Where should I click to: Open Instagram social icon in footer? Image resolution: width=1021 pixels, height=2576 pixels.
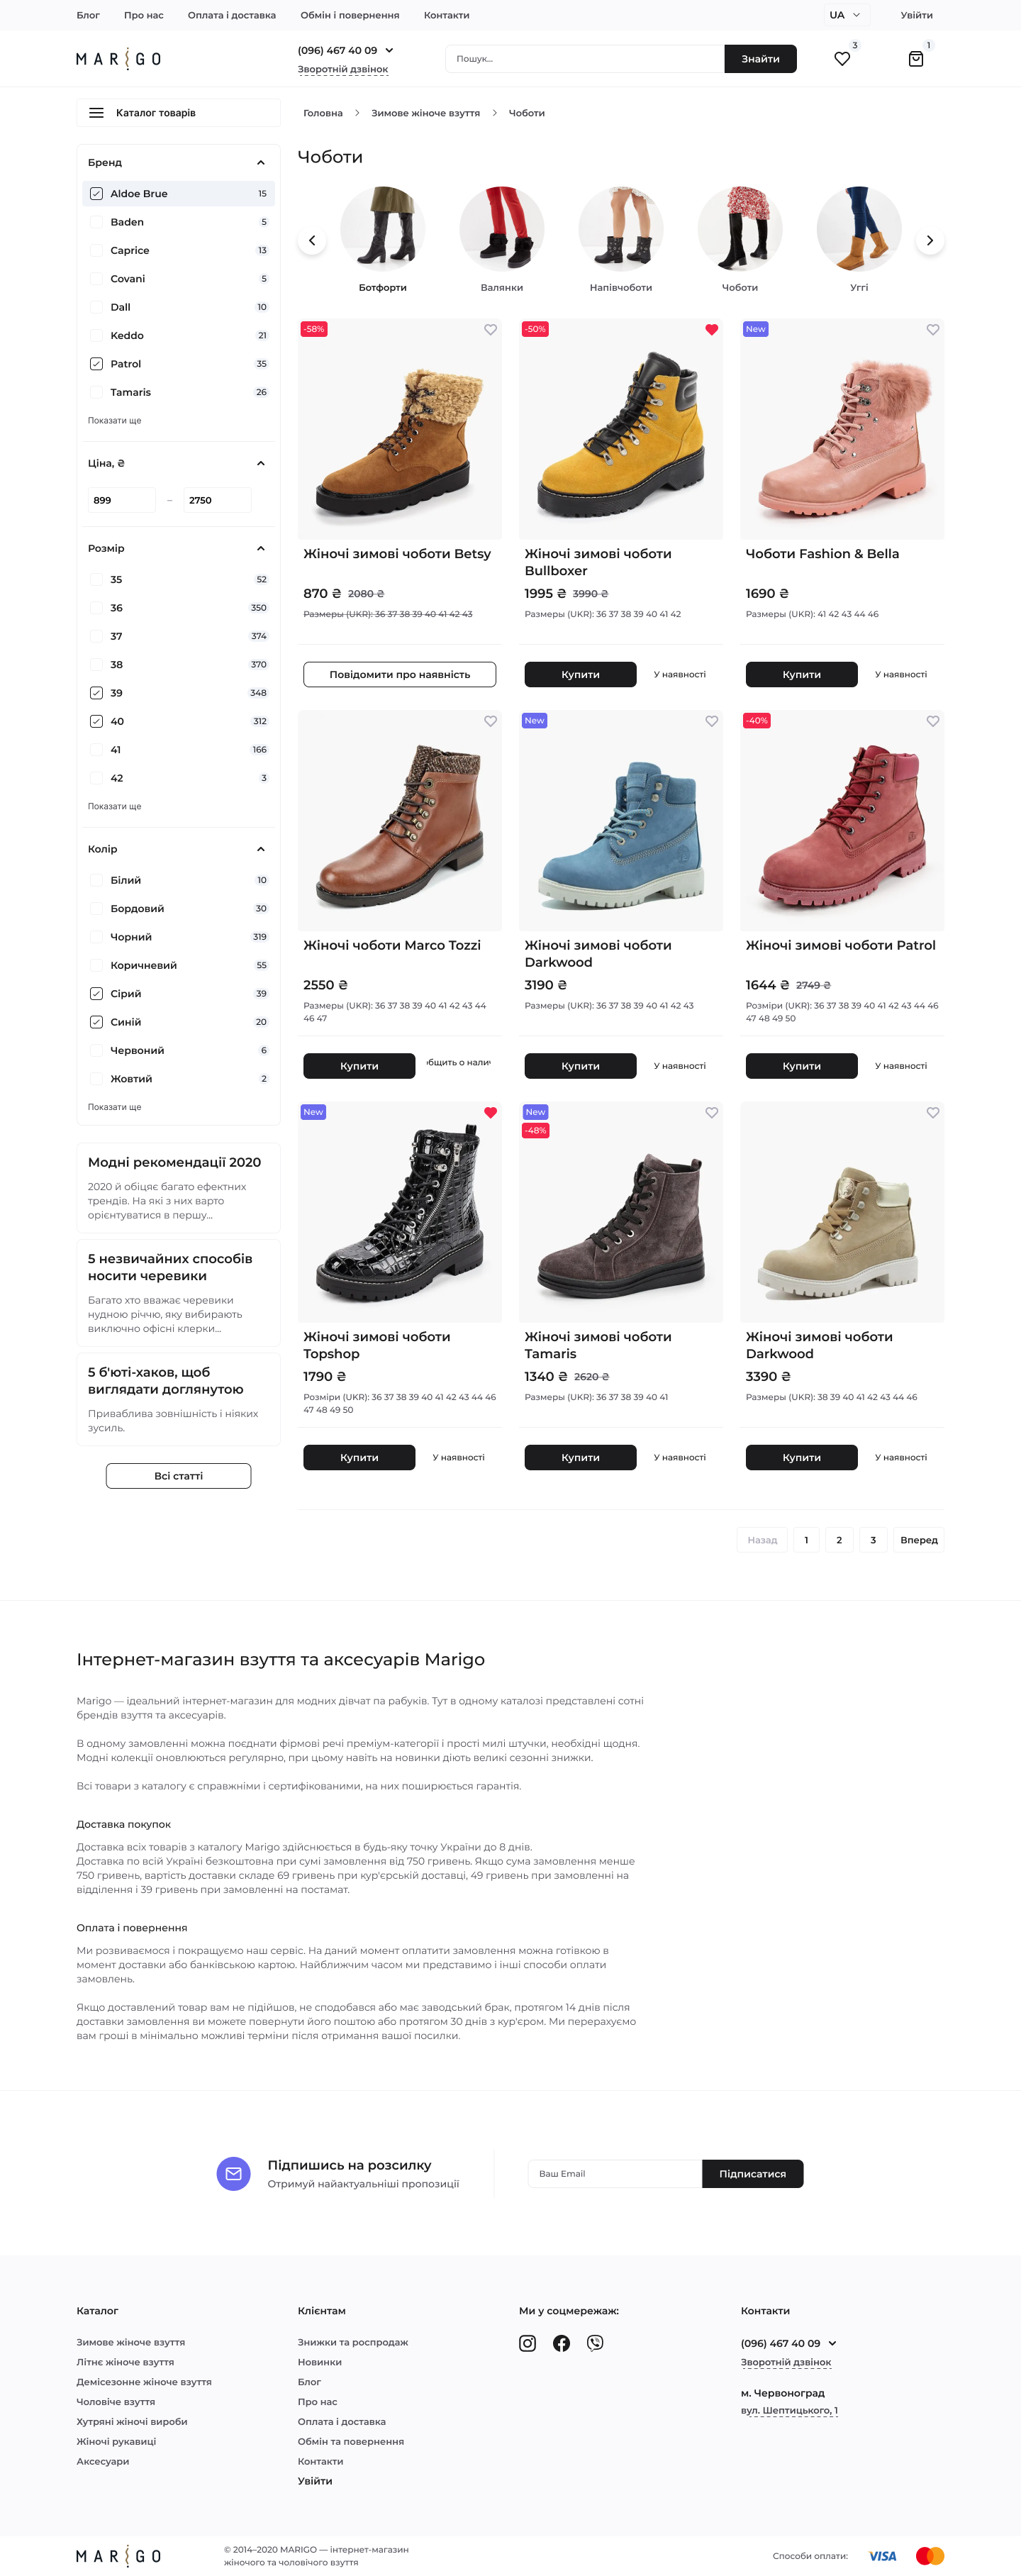(x=527, y=2342)
